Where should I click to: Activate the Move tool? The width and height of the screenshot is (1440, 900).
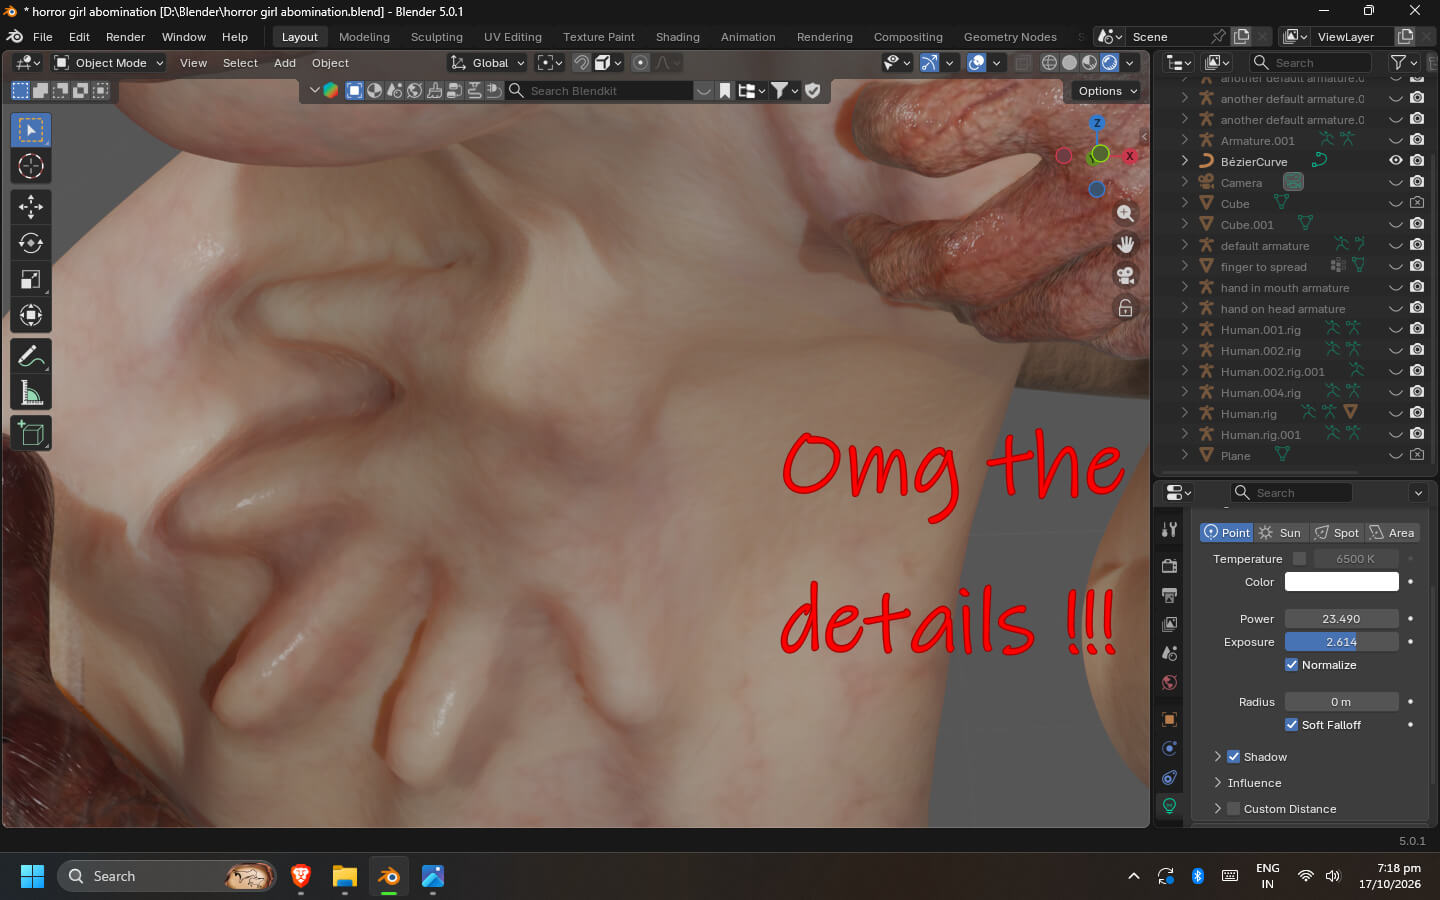[x=31, y=207]
